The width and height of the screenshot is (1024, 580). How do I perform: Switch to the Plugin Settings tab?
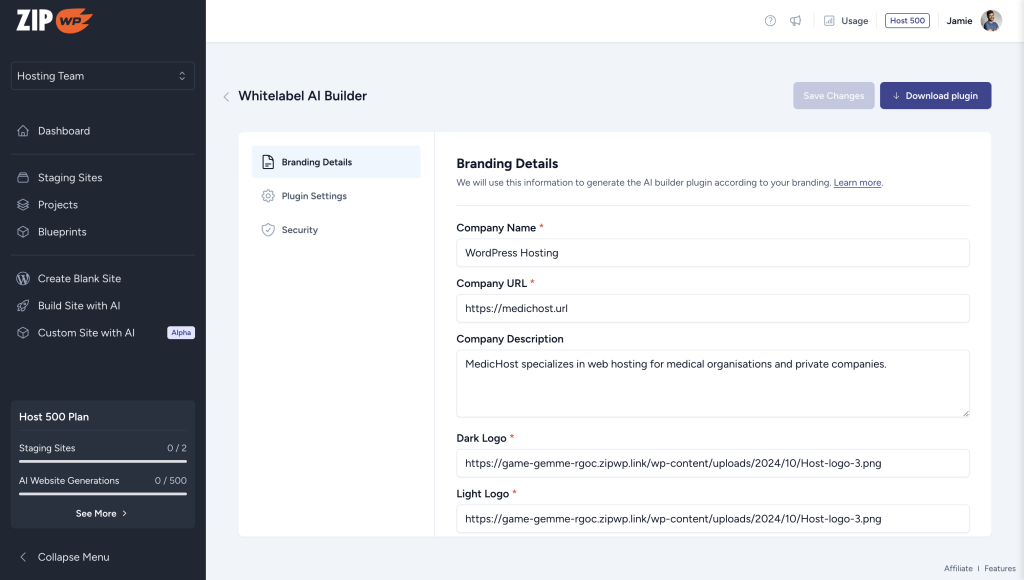314,196
